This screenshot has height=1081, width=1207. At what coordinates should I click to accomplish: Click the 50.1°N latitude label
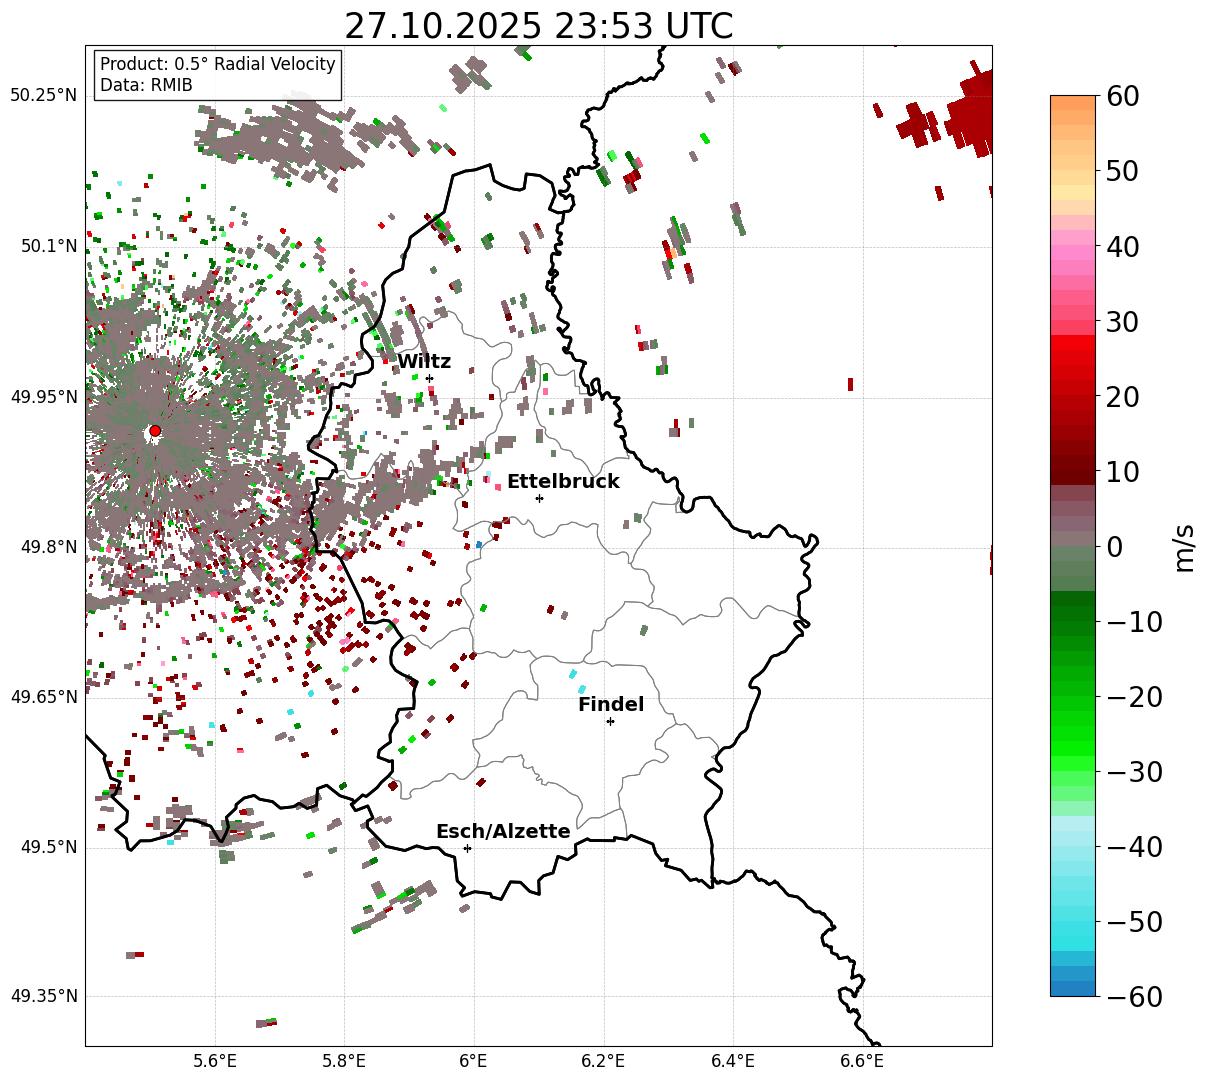(x=47, y=246)
